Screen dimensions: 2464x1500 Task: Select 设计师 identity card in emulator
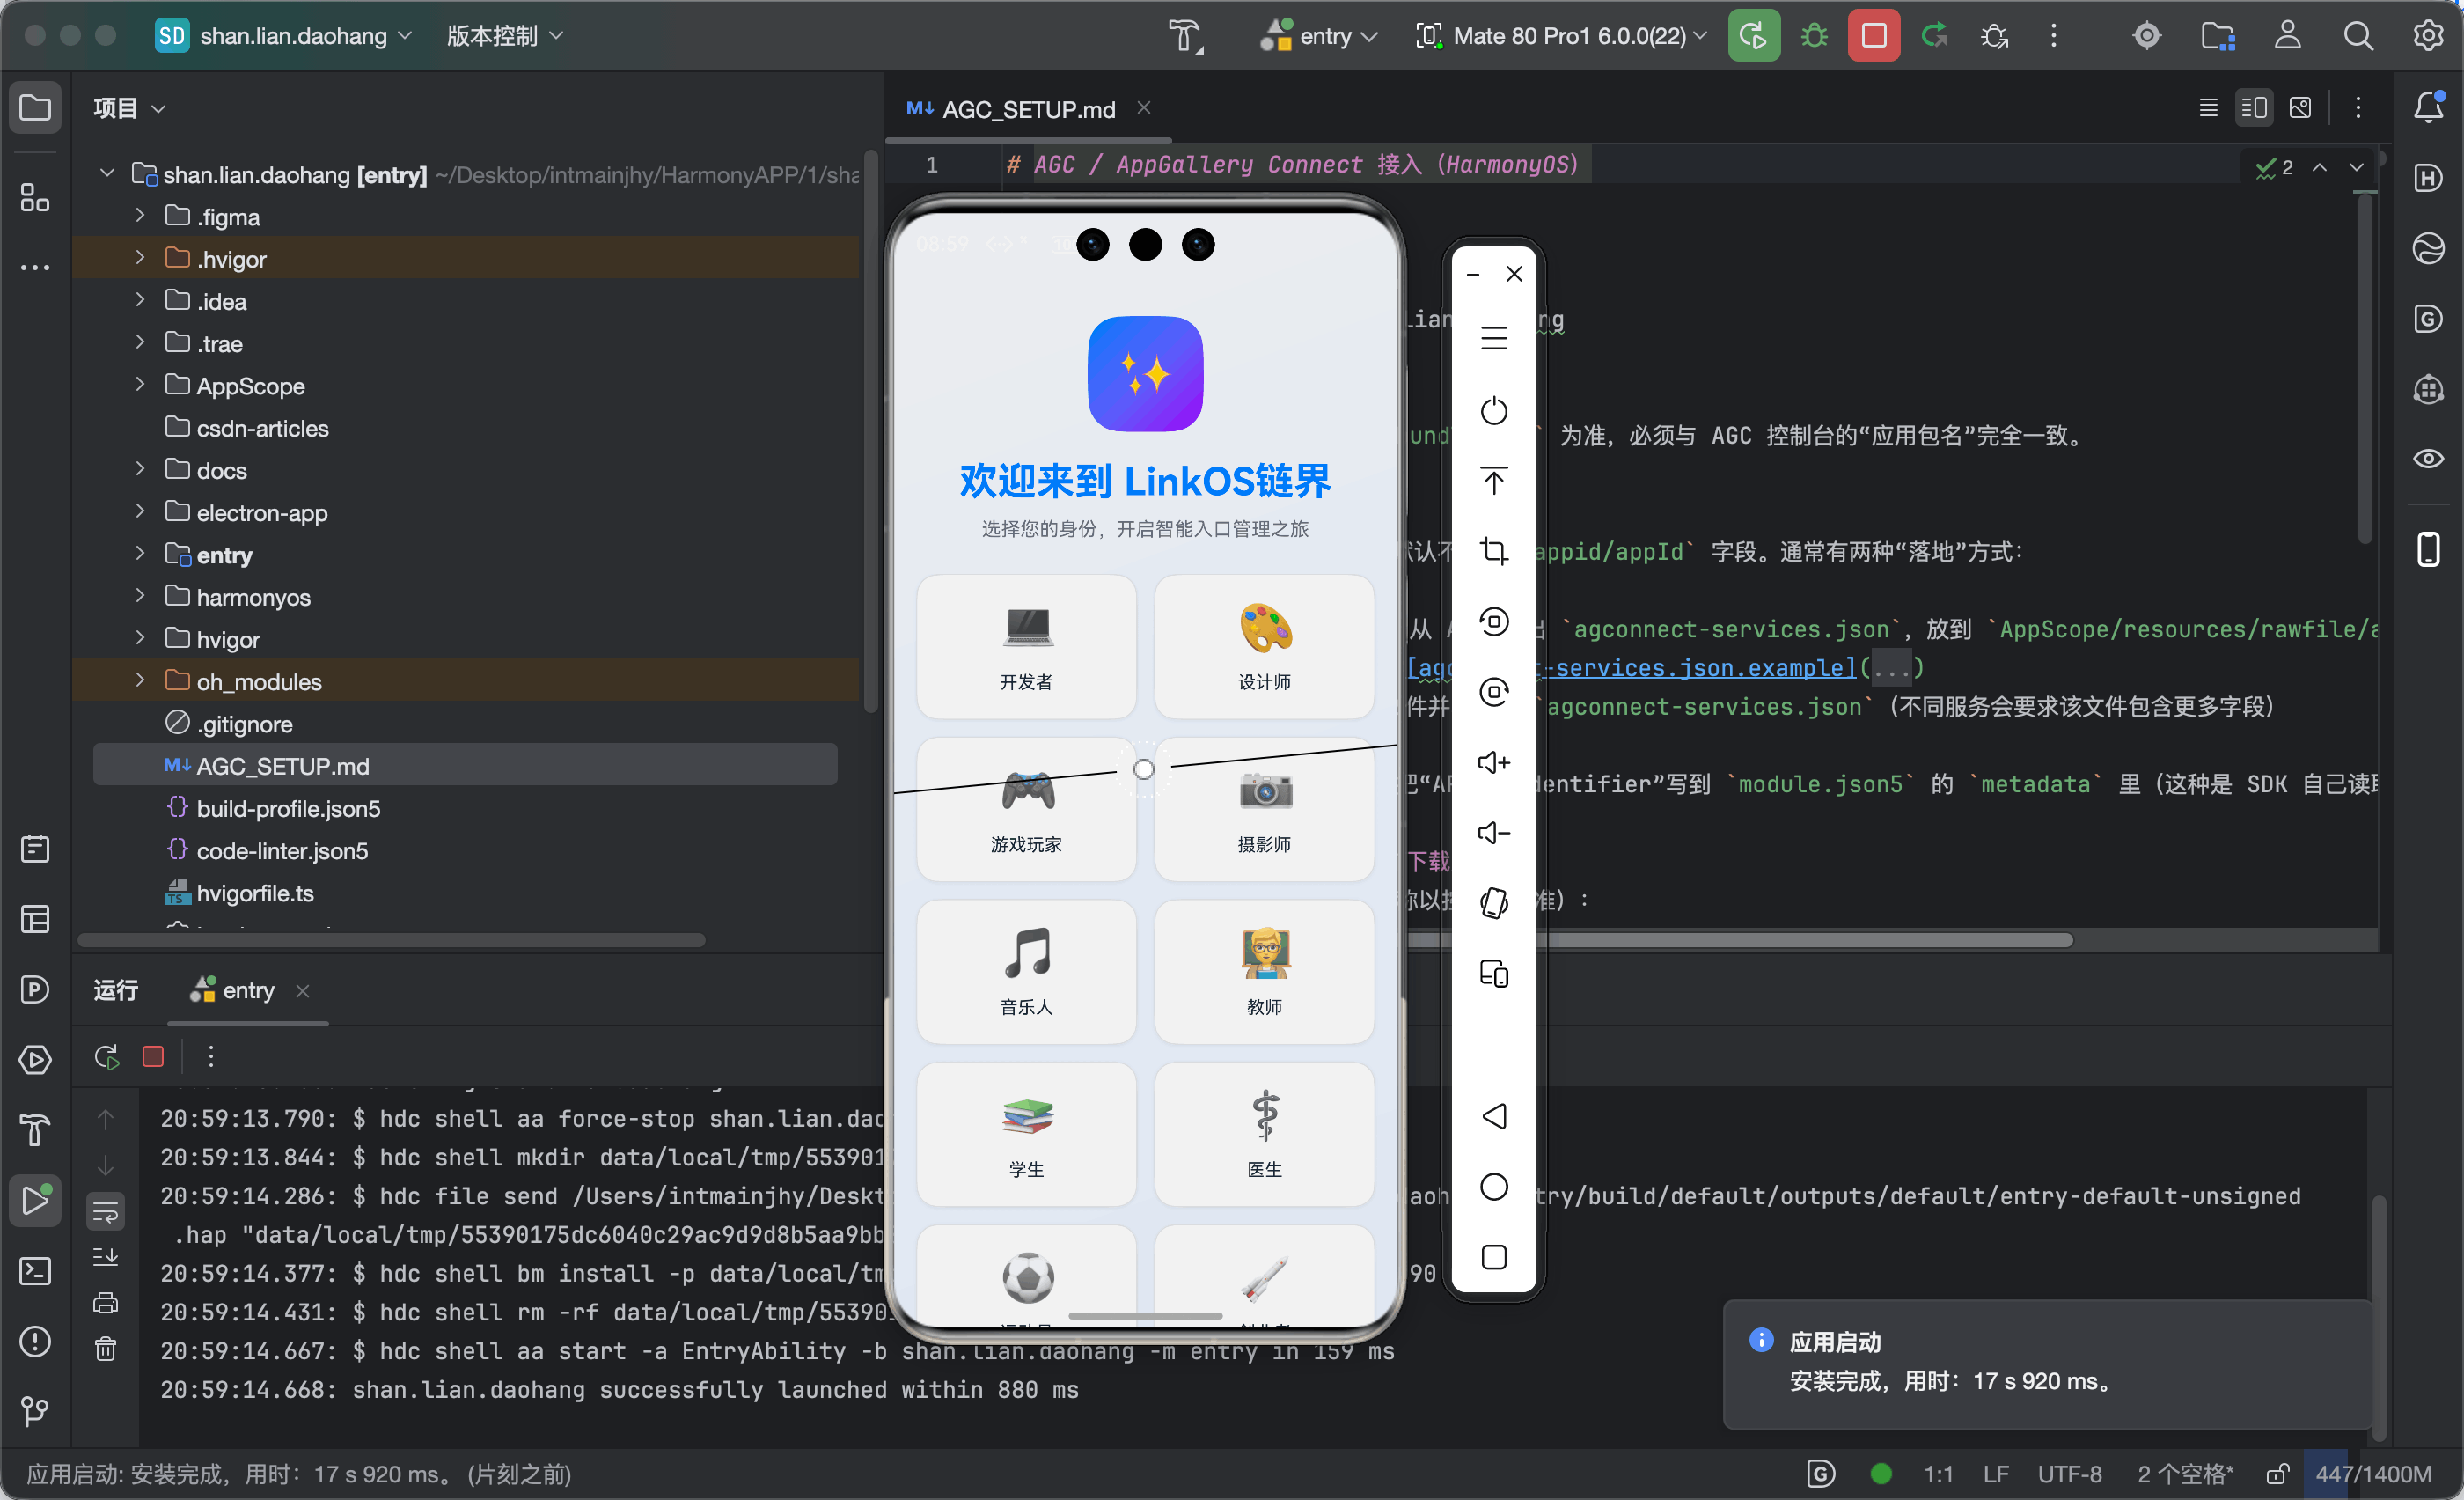pyautogui.click(x=1264, y=646)
